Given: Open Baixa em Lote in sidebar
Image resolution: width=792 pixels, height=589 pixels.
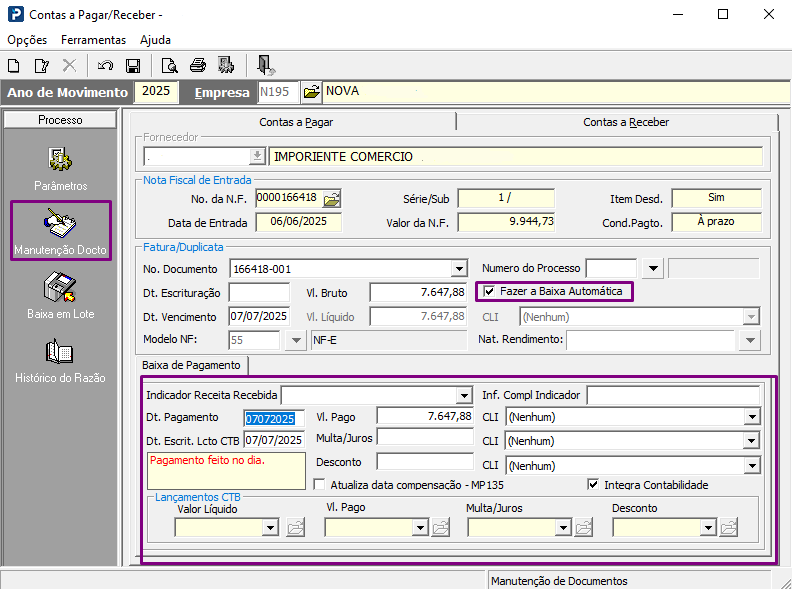Looking at the screenshot, I should coord(60,288).
